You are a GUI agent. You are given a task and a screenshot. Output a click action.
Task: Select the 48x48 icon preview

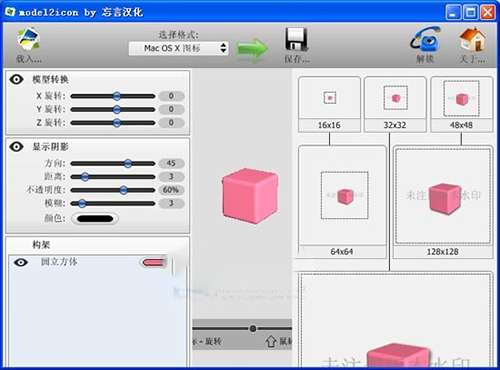(462, 104)
